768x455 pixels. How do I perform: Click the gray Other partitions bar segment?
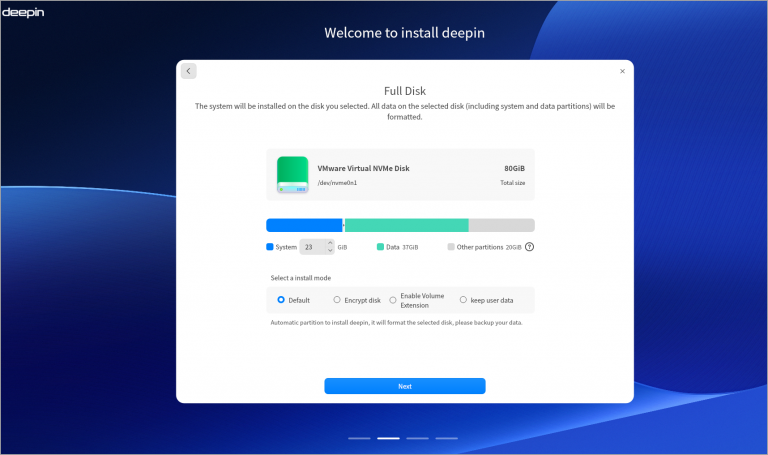(502, 225)
